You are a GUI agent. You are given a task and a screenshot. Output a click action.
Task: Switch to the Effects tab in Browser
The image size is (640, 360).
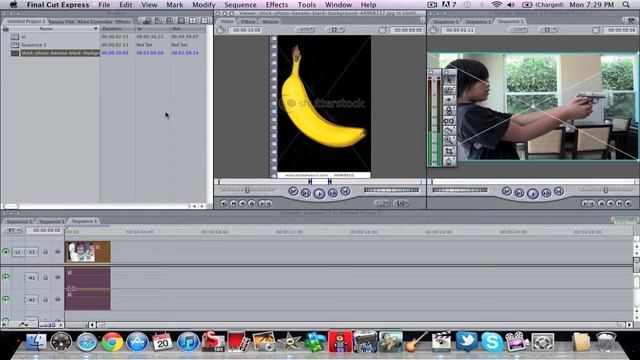click(x=122, y=22)
